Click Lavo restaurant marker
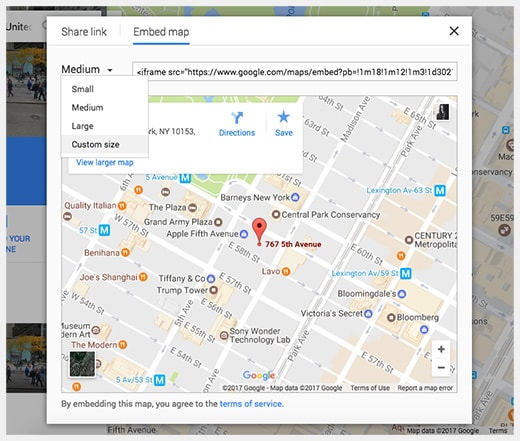The height and width of the screenshot is (441, 520). click(x=286, y=271)
